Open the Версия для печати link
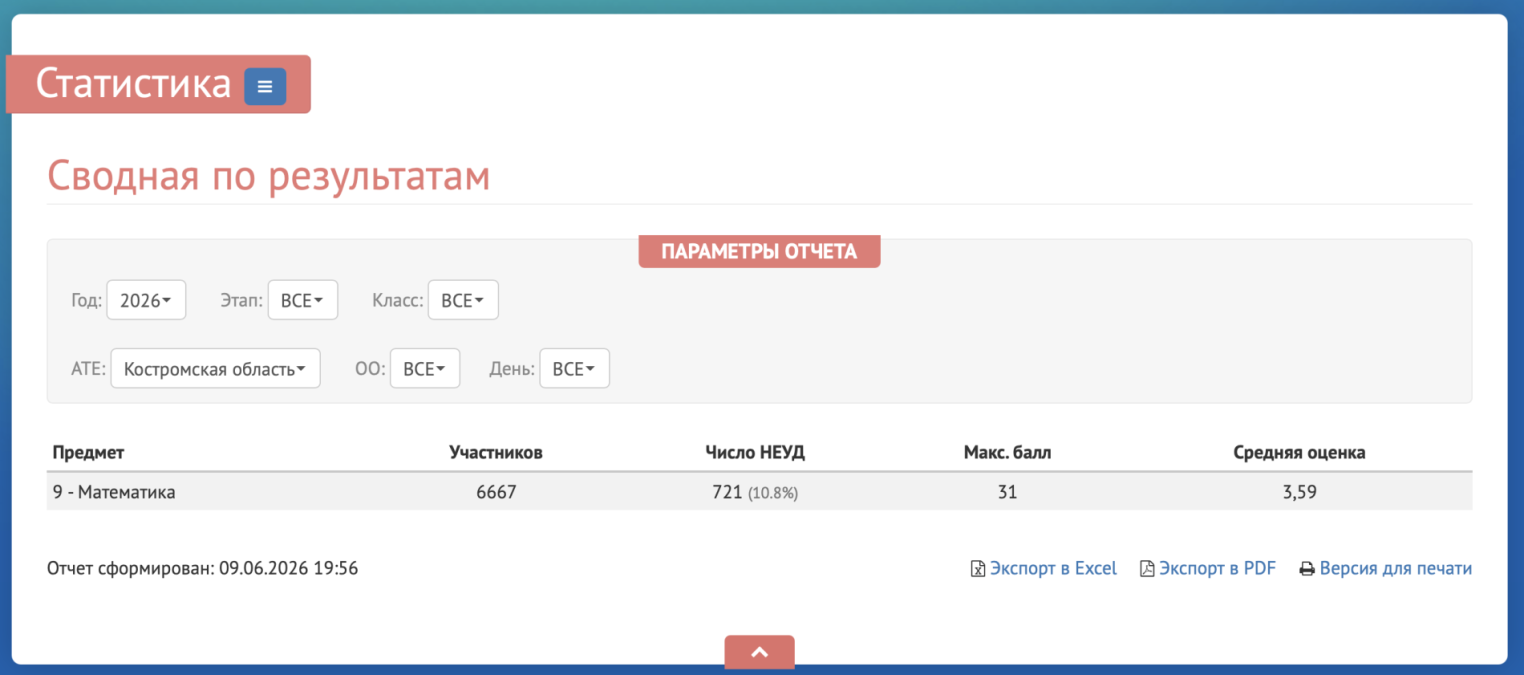1524x675 pixels. tap(1396, 569)
